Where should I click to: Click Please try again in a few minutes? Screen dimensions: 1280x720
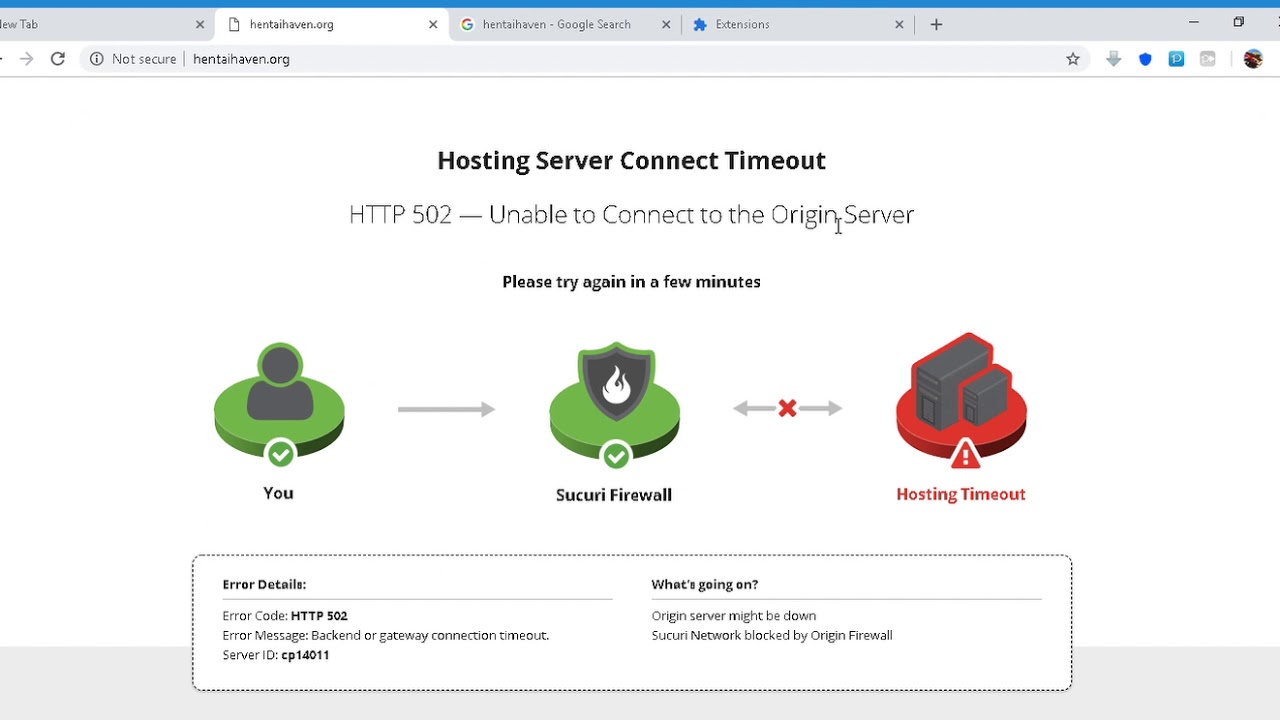631,282
